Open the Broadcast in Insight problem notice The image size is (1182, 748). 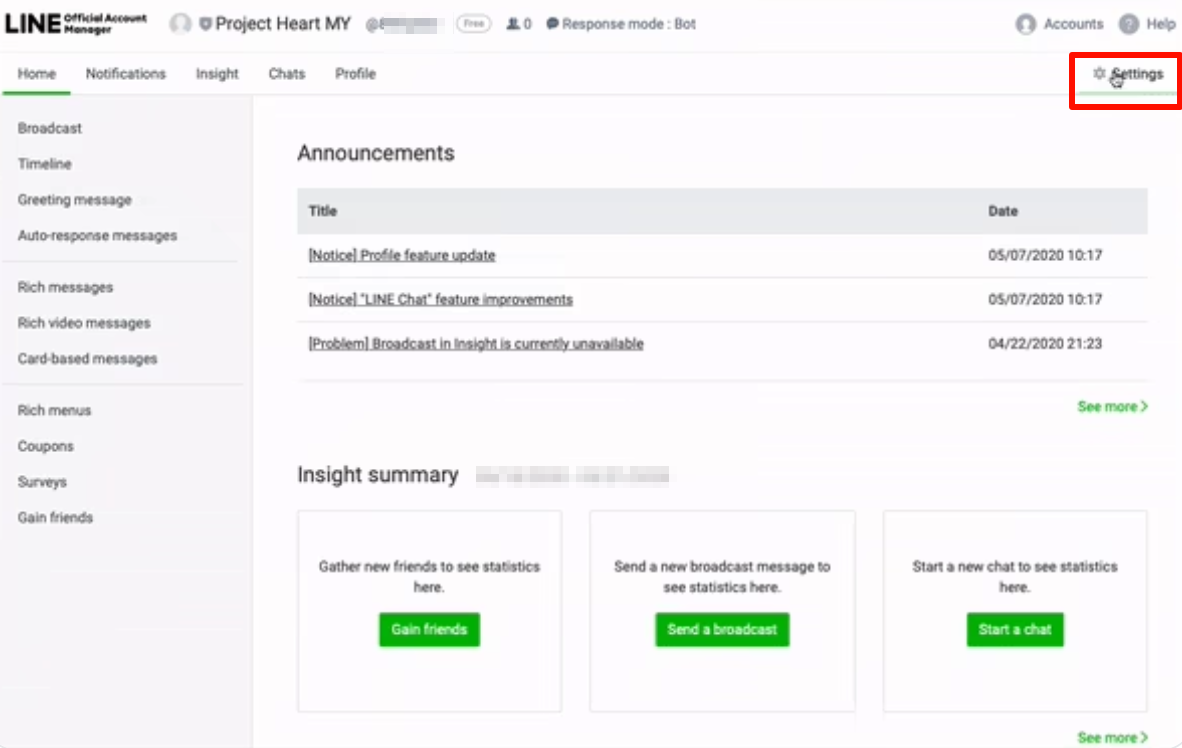[x=476, y=344]
